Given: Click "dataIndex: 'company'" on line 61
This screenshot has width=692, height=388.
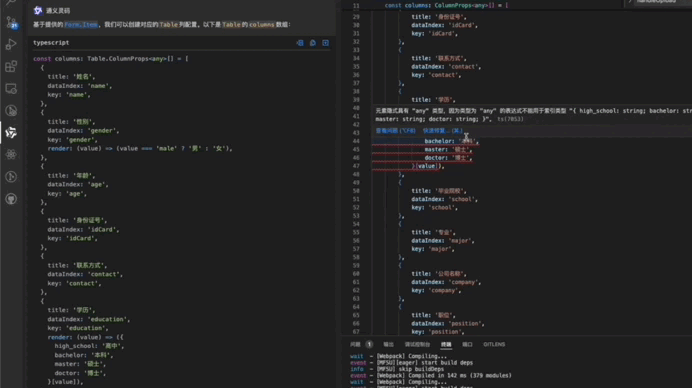Looking at the screenshot, I should (x=447, y=282).
